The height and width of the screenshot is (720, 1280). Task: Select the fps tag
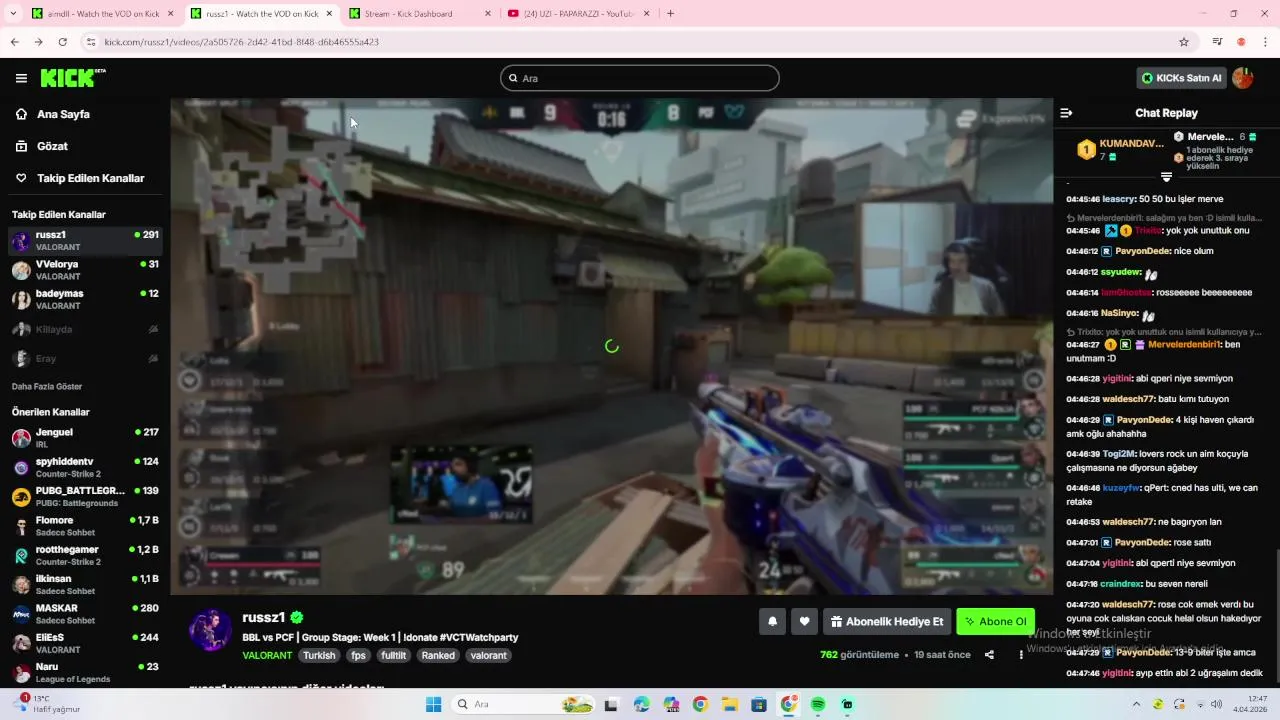tap(358, 656)
